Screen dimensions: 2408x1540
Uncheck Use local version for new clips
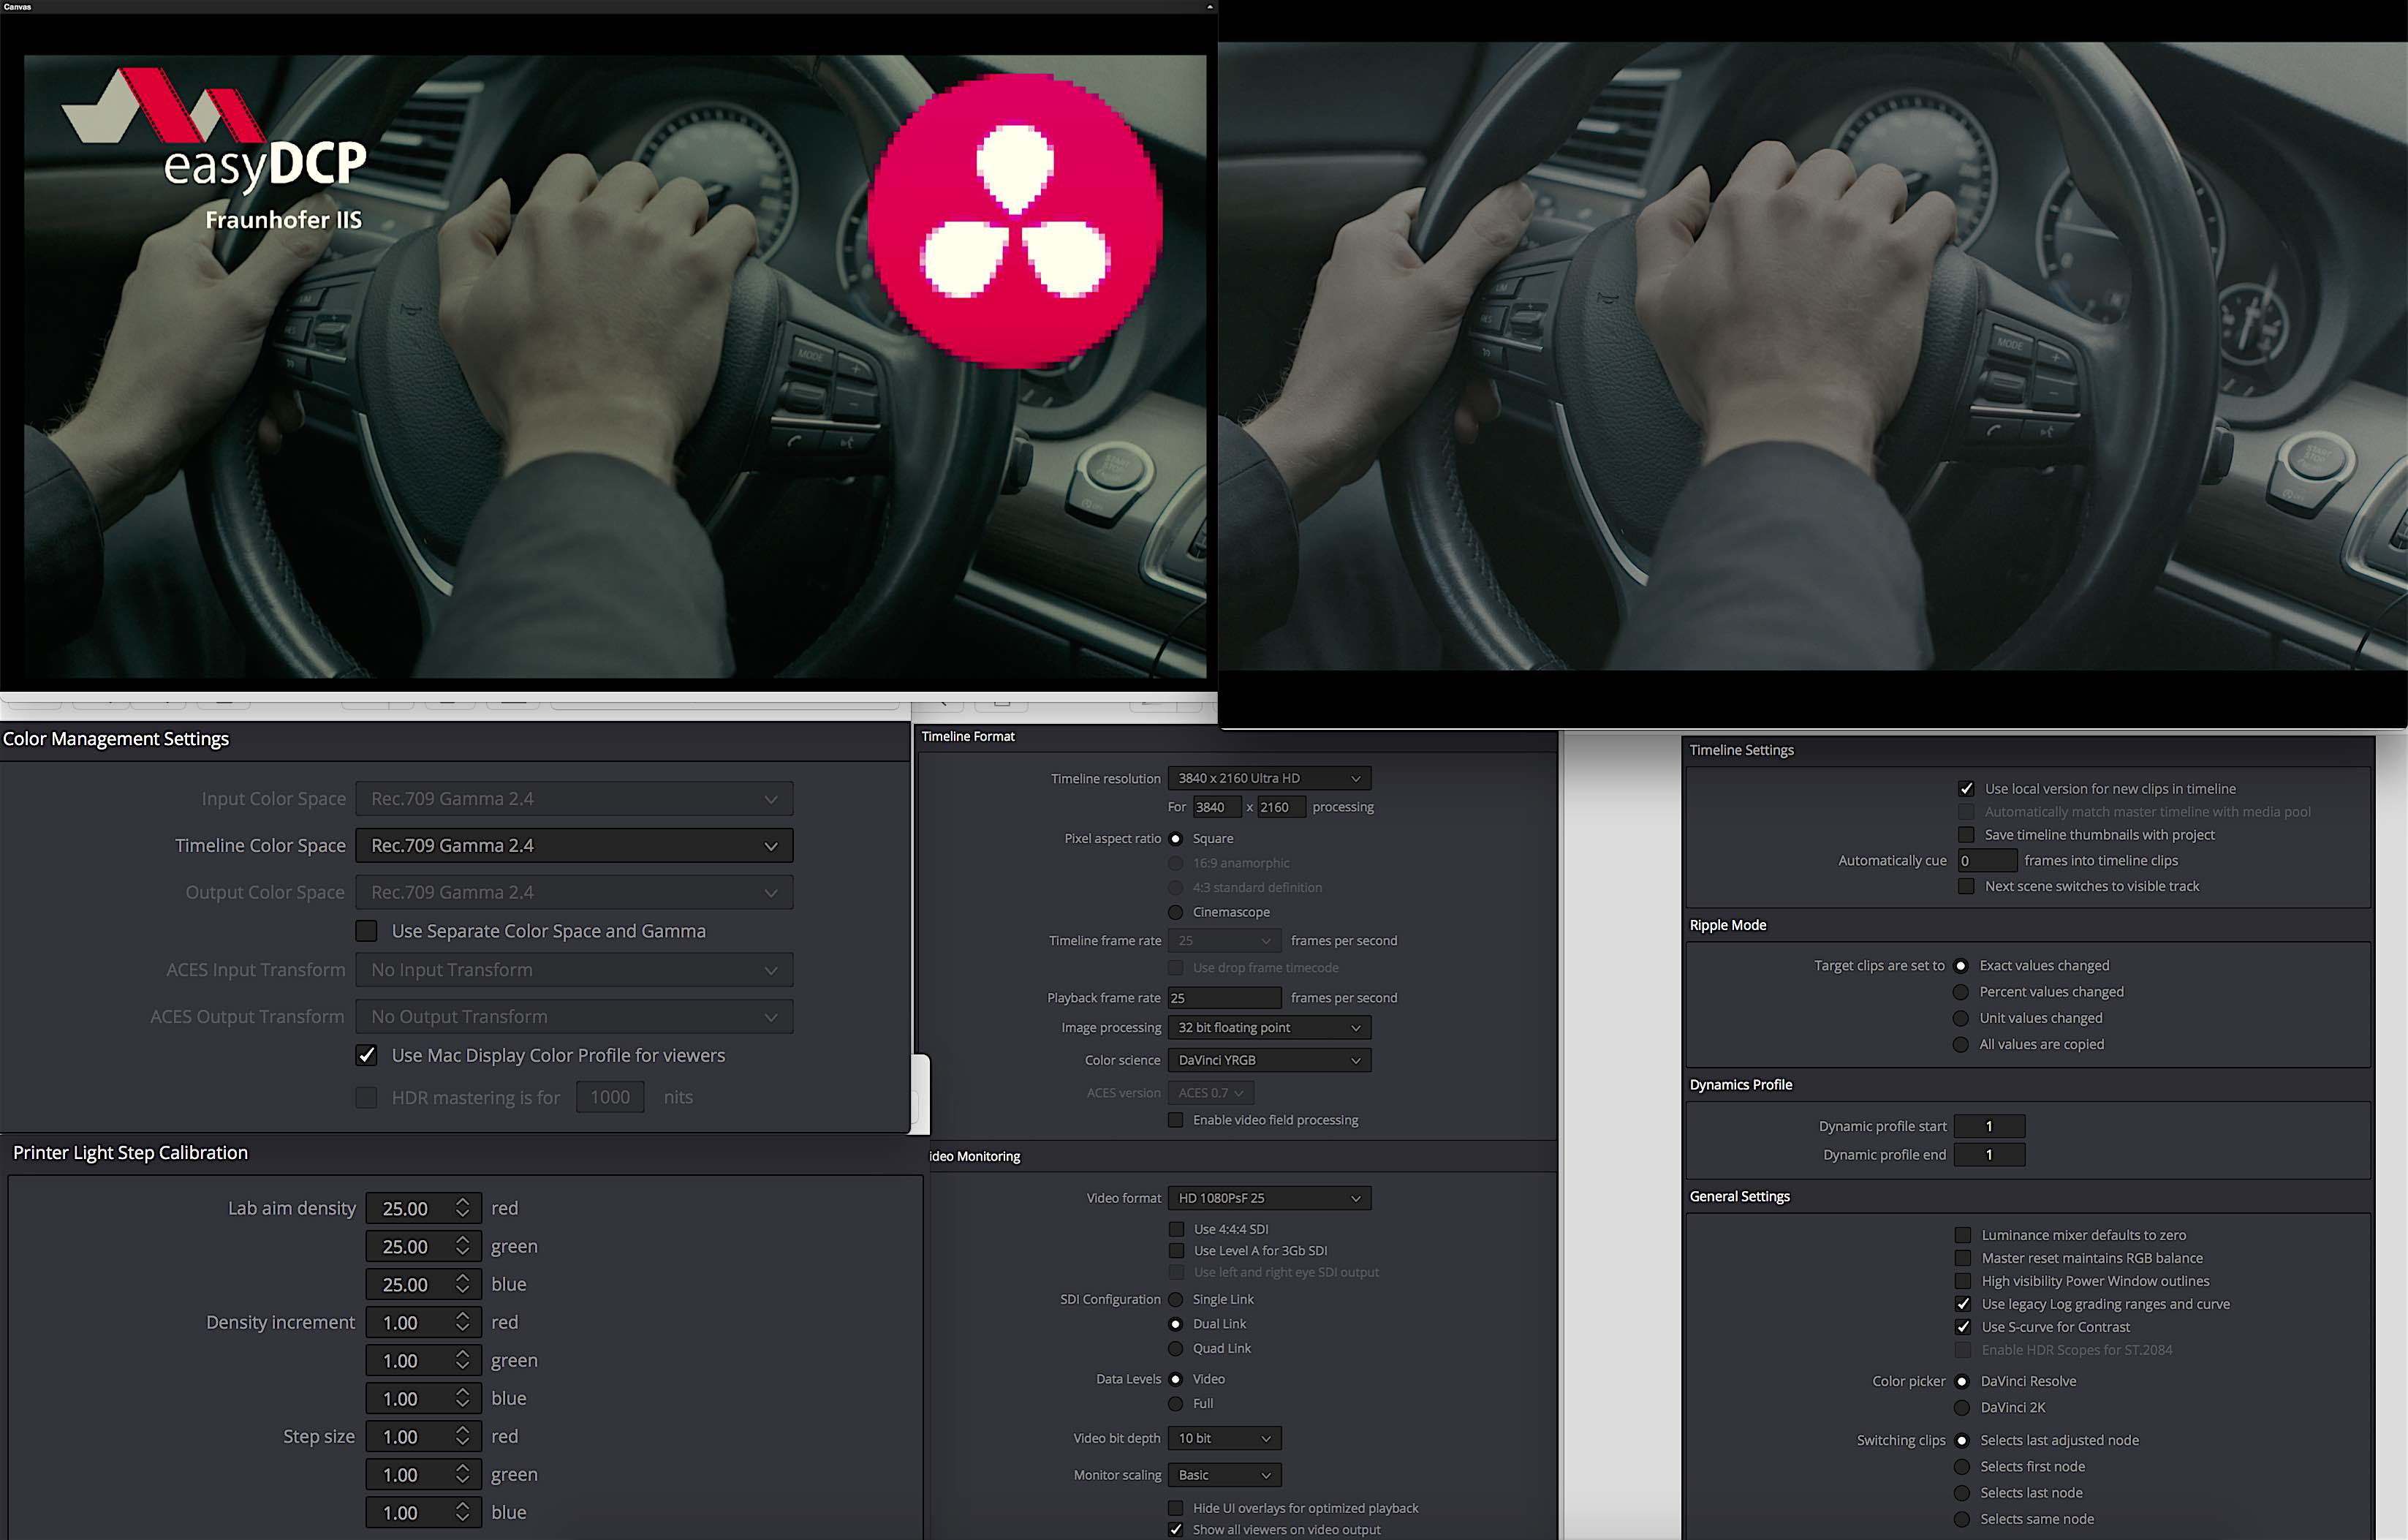(1966, 789)
